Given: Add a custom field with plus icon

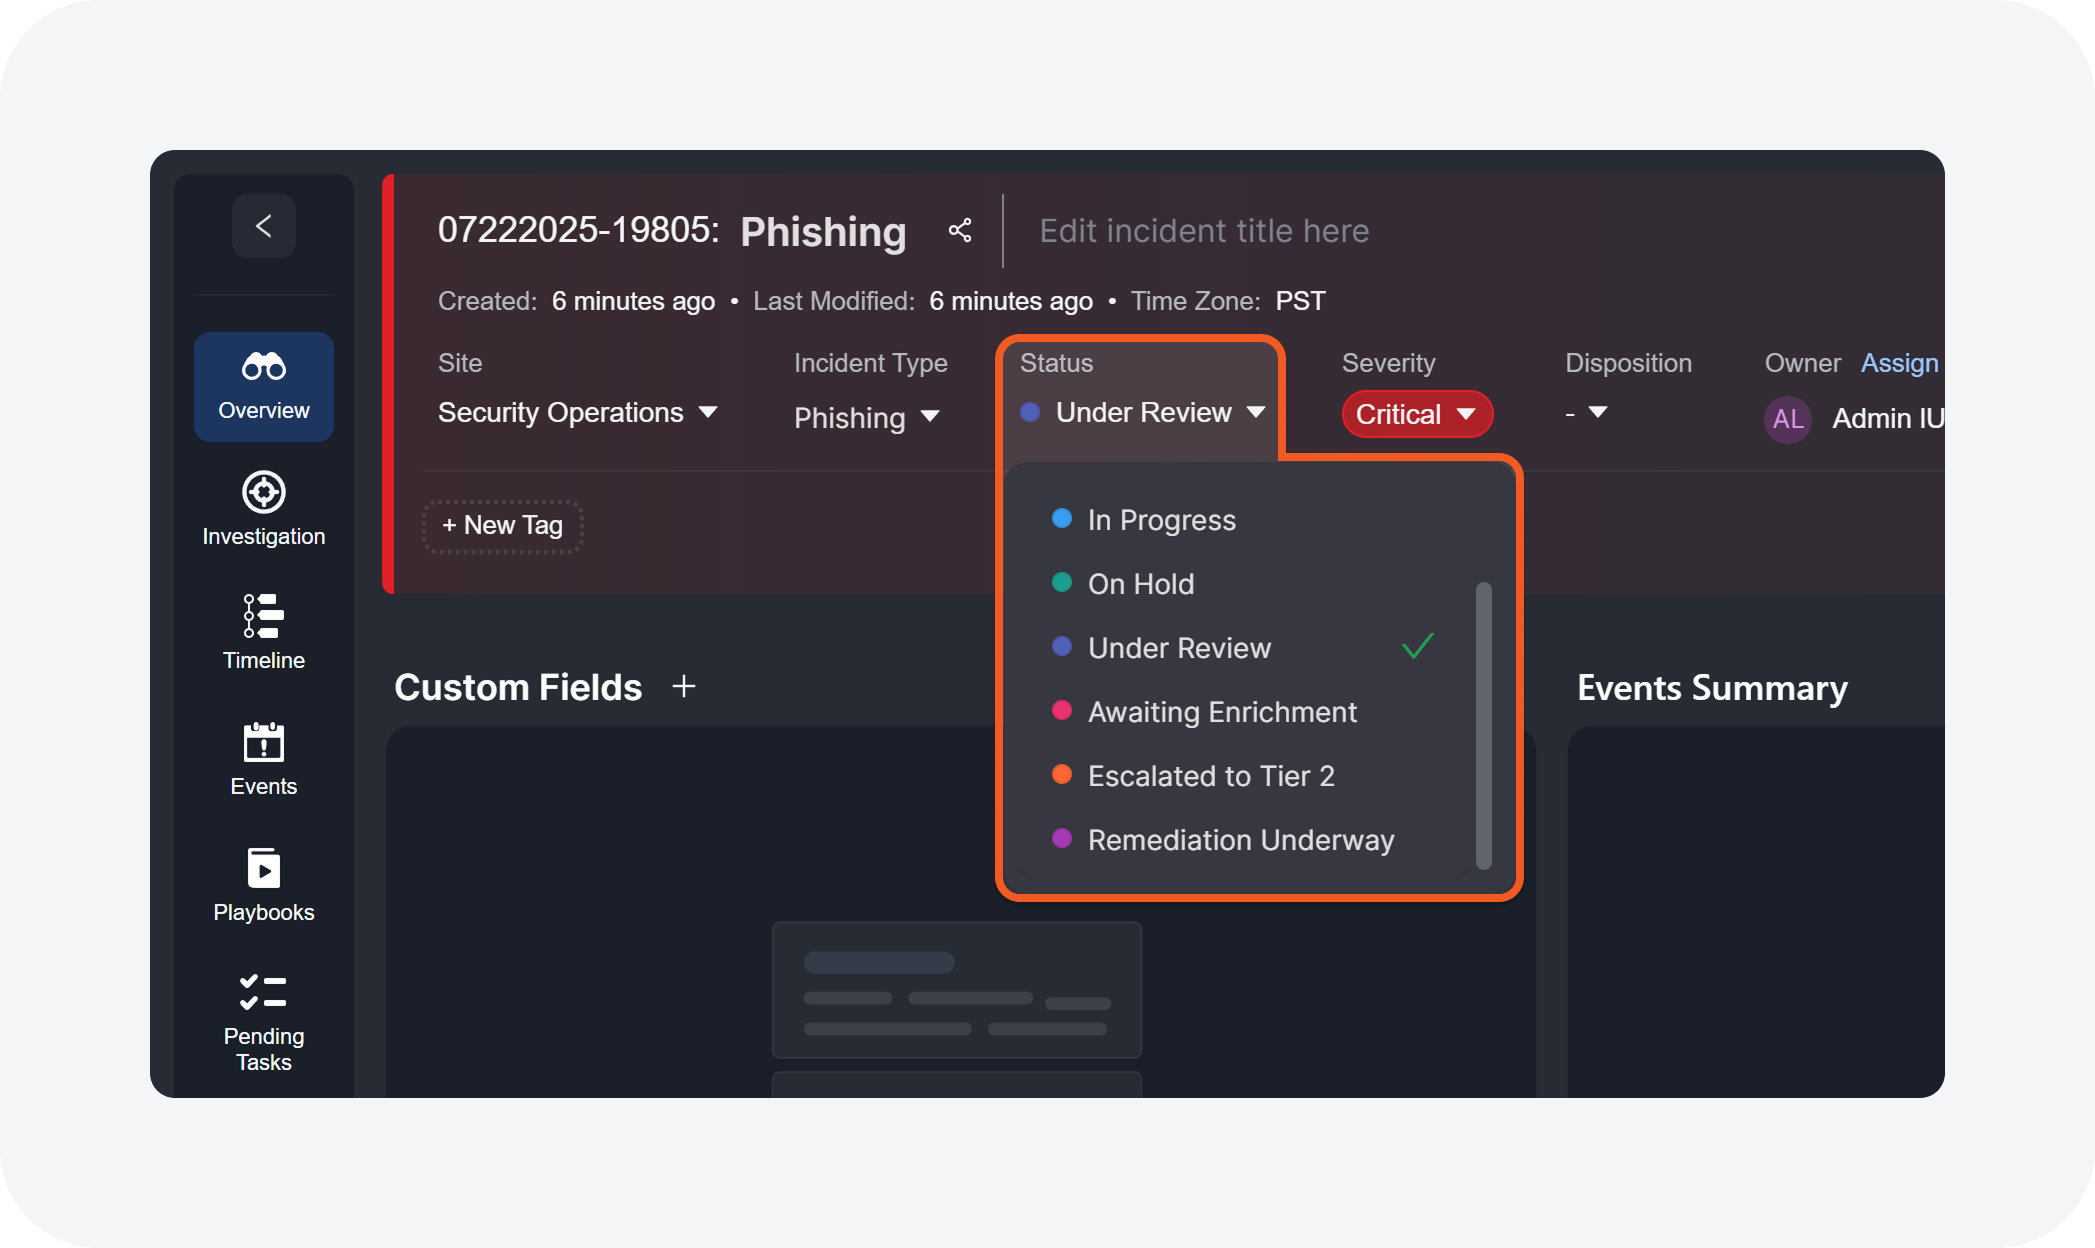Looking at the screenshot, I should pos(684,687).
